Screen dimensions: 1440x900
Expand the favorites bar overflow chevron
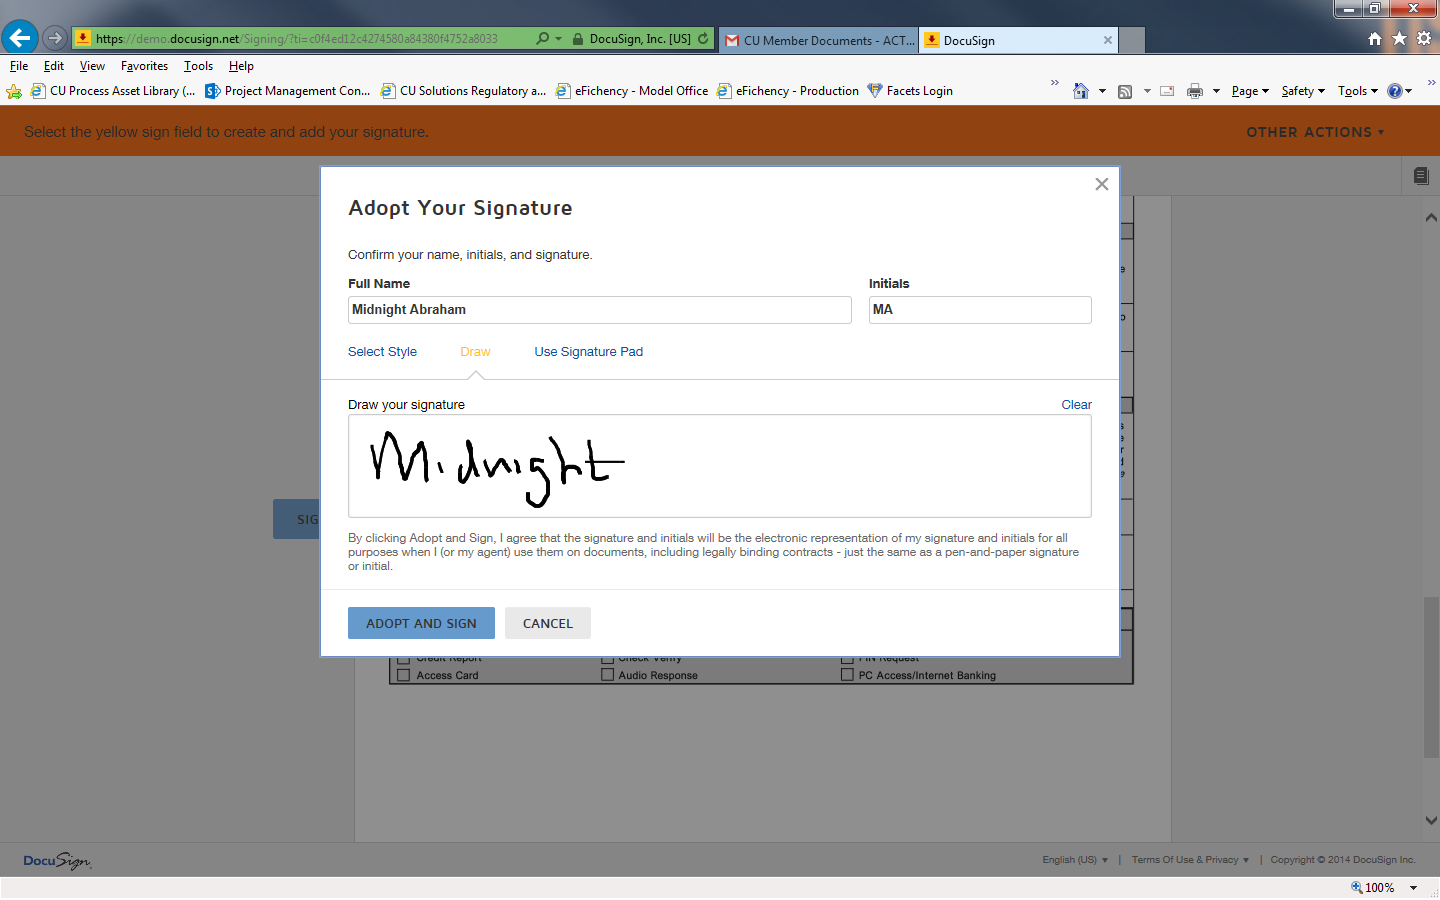coord(1054,83)
